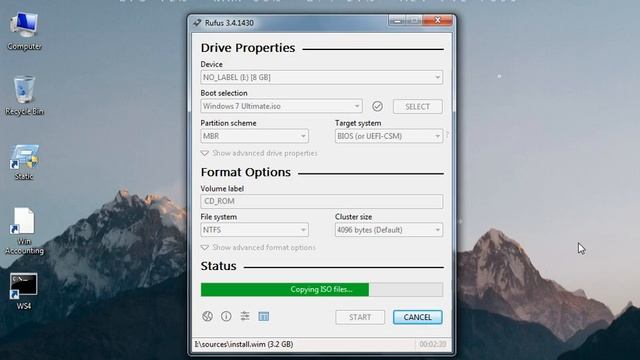Viewport: 640px width, 360px height.
Task: Open the WS4 desktop shortcut
Action: 24,291
